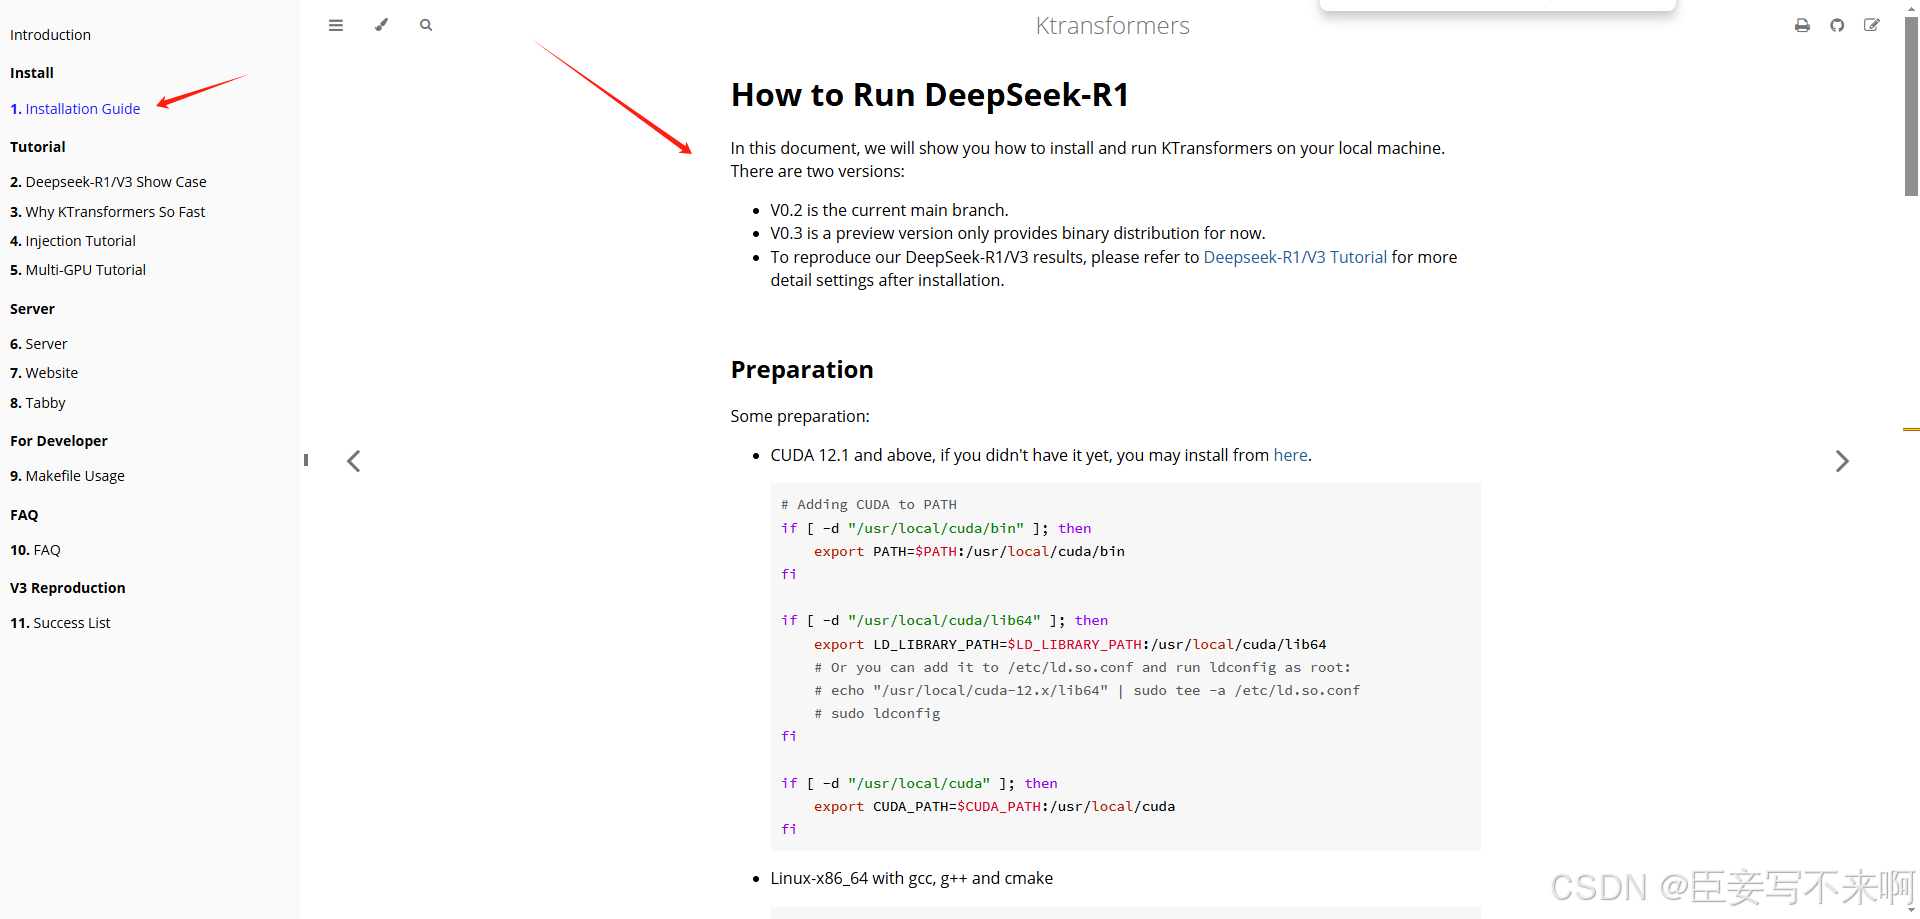1920x919 pixels.
Task: Click the 'Some preparation:' paragraph
Action: click(800, 416)
